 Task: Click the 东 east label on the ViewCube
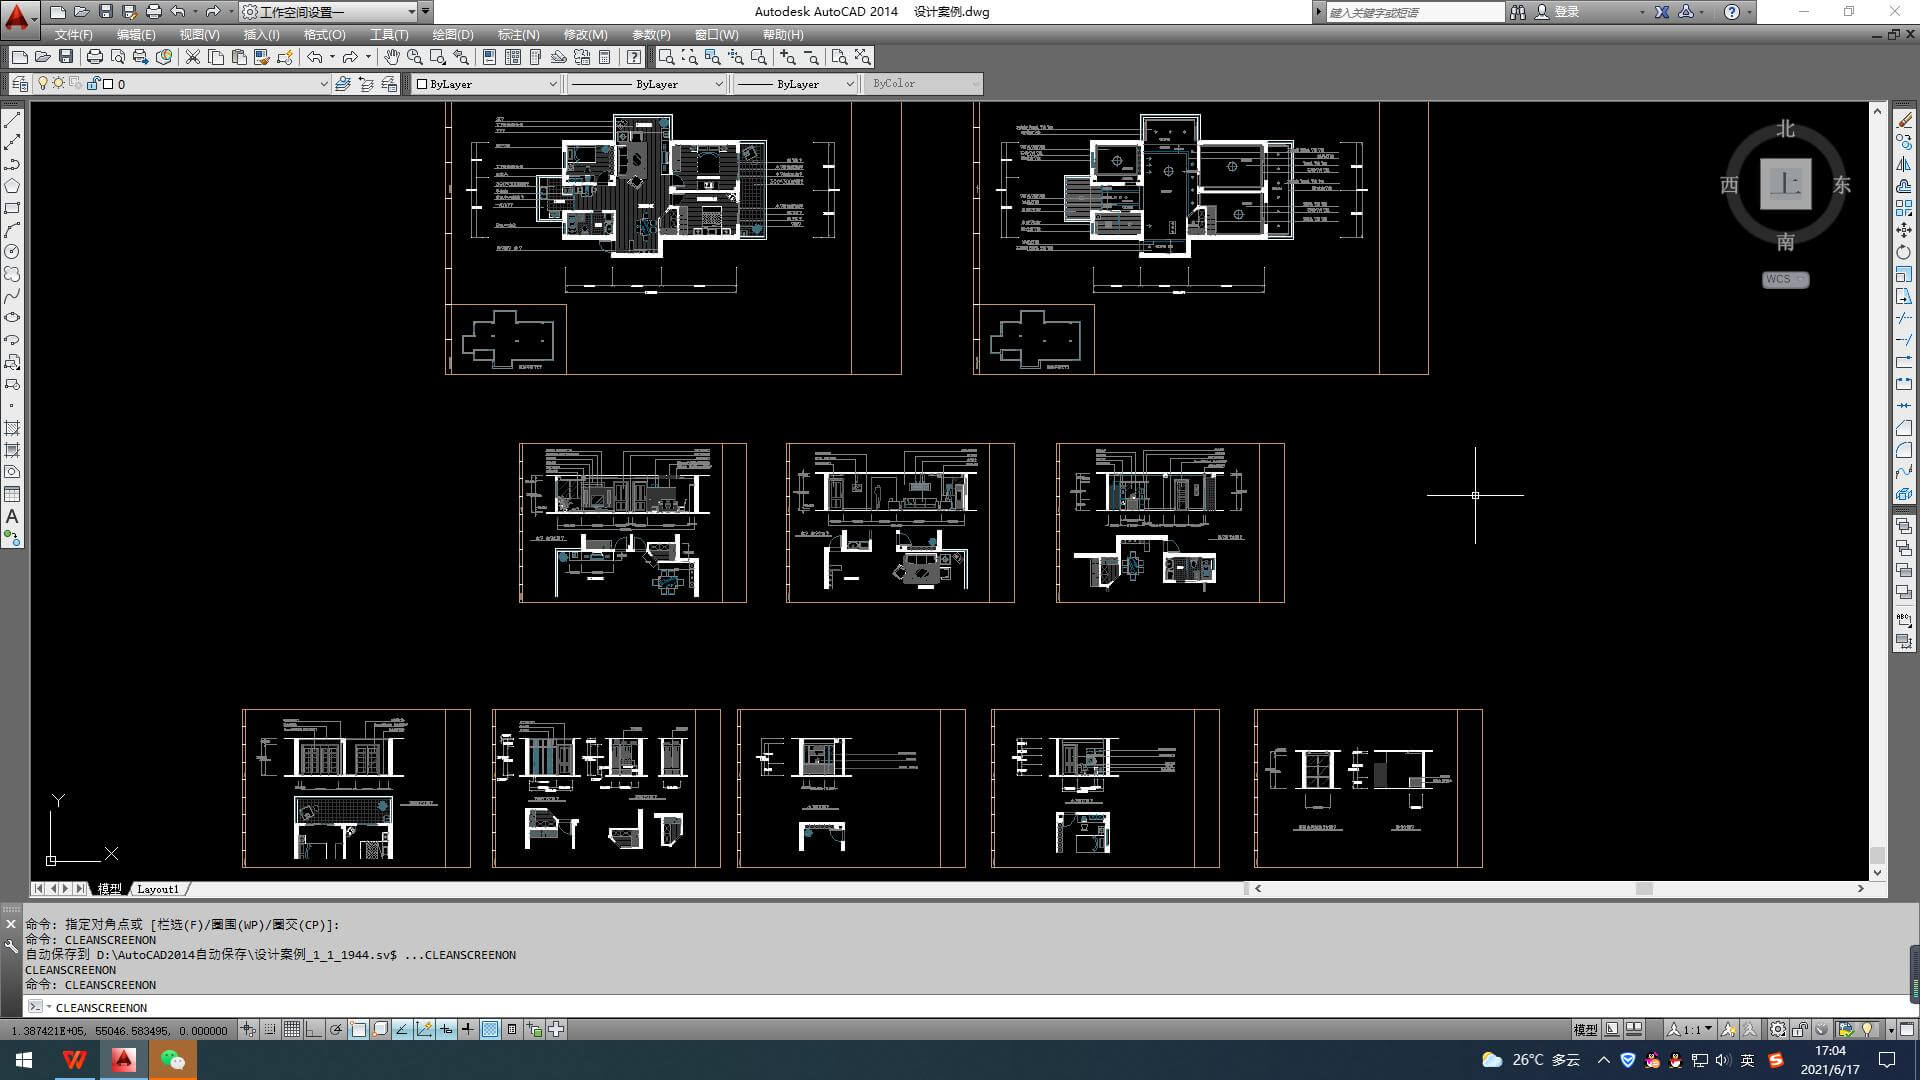[x=1842, y=185]
